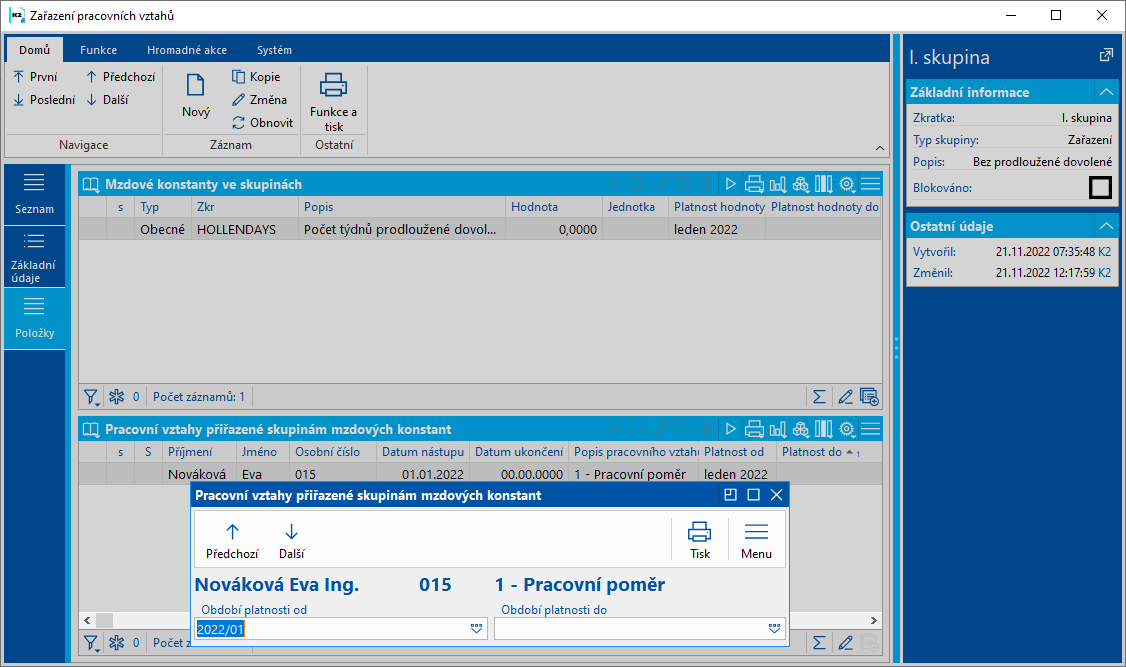Open Období platnosti do dropdown
Screen dimensions: 1126x667
774,628
